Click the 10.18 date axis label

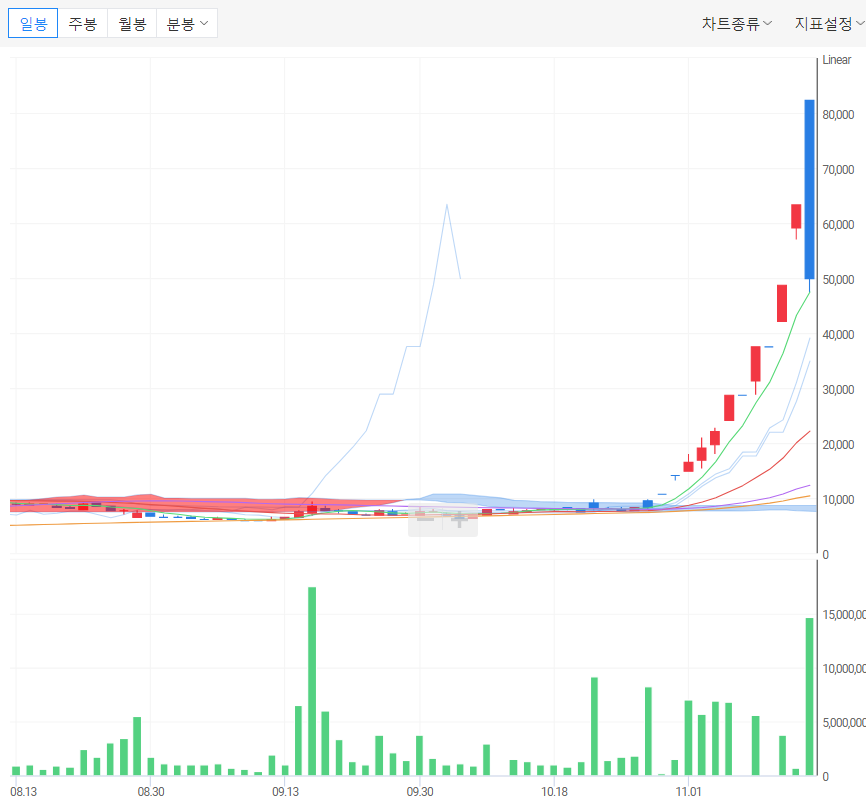tap(554, 791)
